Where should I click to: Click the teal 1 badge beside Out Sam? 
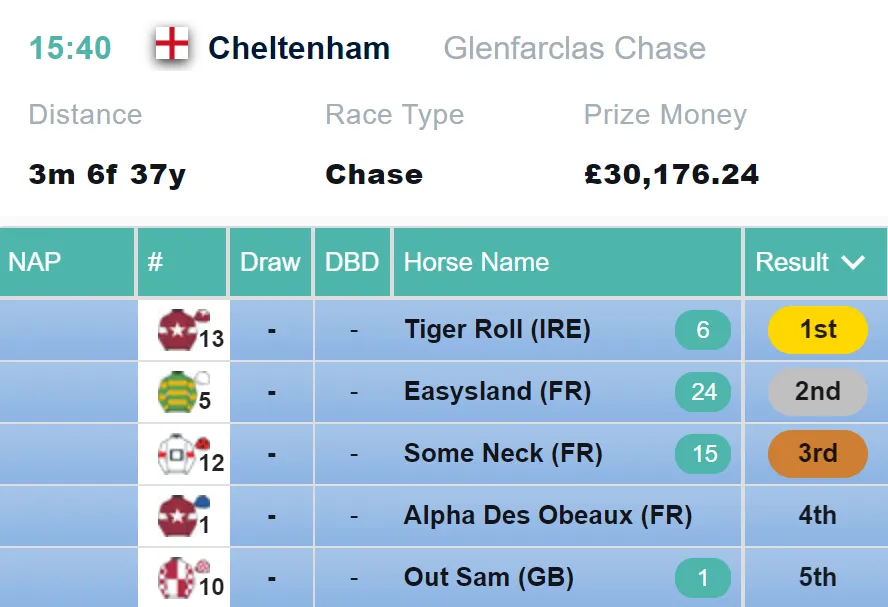point(703,578)
